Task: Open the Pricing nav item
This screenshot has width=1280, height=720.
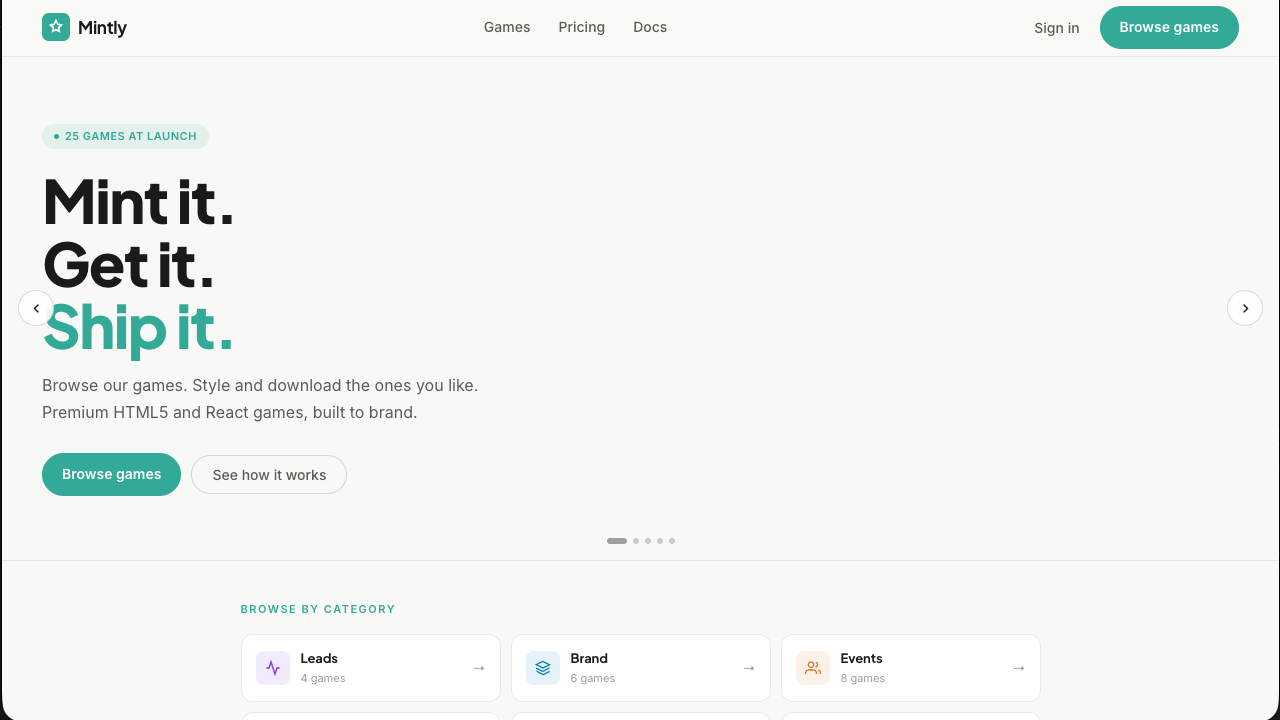Action: (x=582, y=27)
